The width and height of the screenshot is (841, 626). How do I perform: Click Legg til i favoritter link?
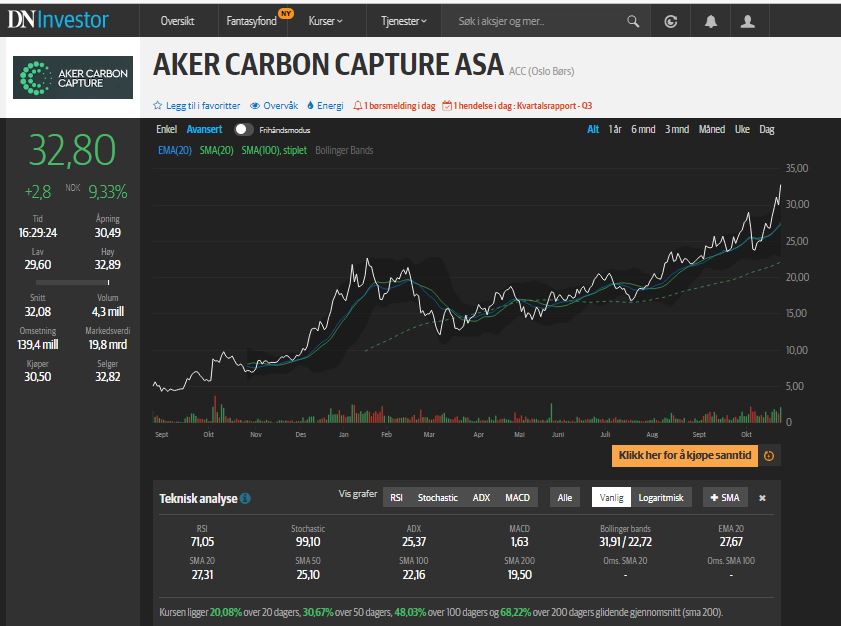(203, 106)
